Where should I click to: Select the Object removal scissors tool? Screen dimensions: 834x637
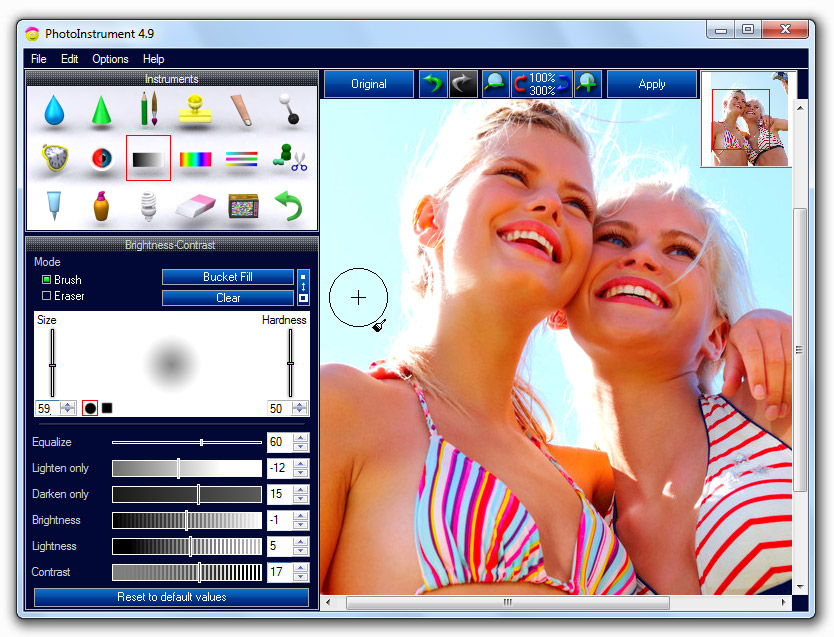coord(289,158)
